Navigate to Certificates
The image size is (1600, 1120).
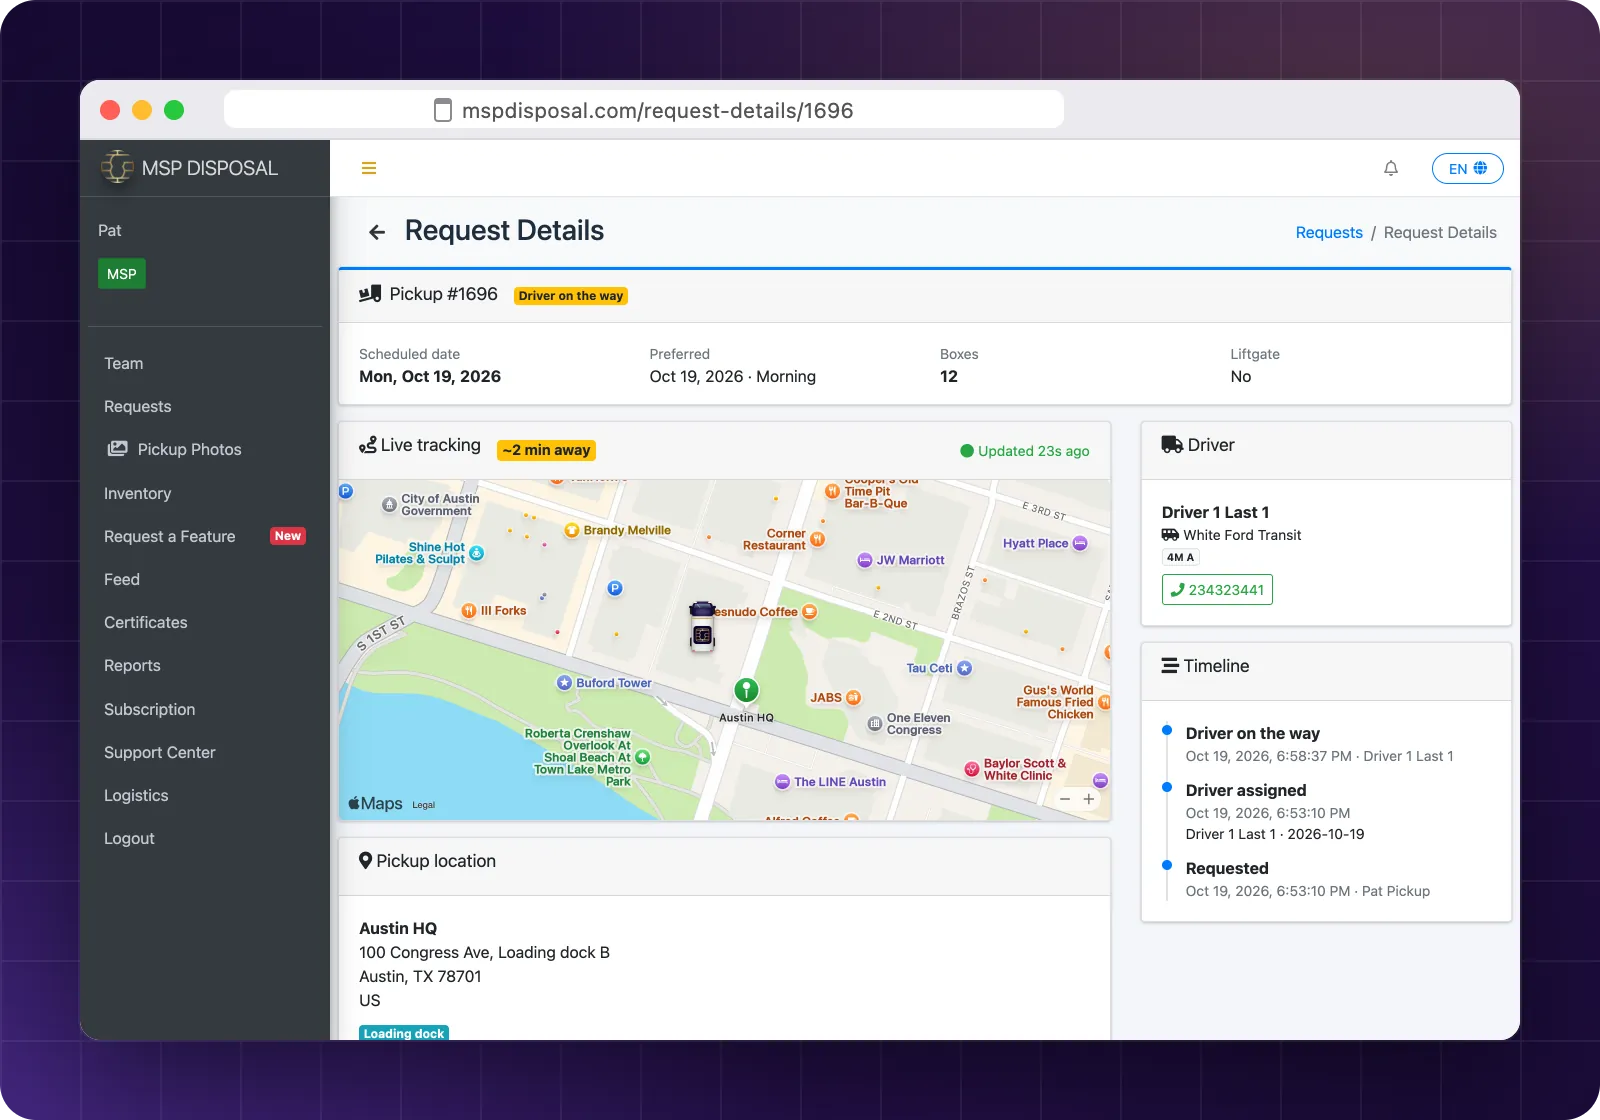point(146,622)
